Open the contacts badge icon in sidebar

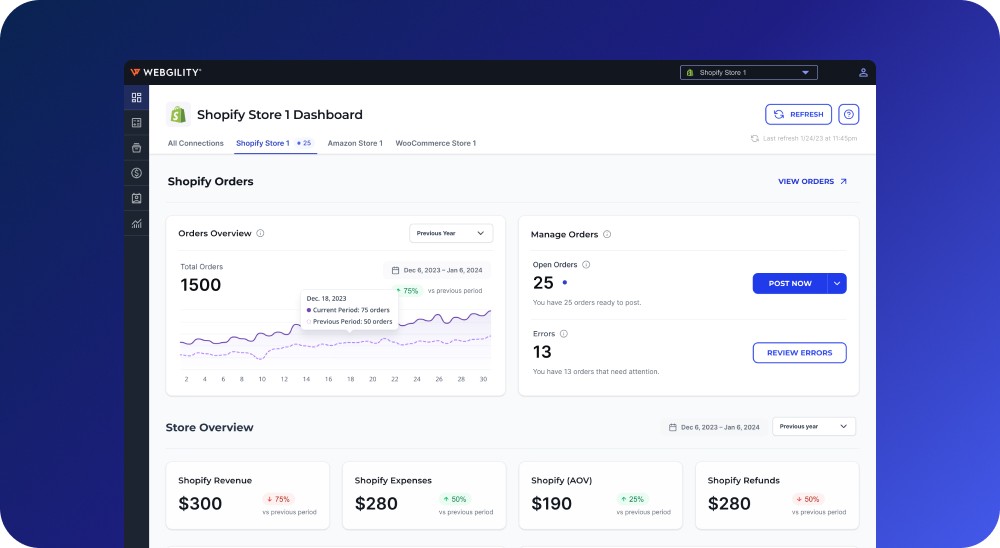coord(136,198)
